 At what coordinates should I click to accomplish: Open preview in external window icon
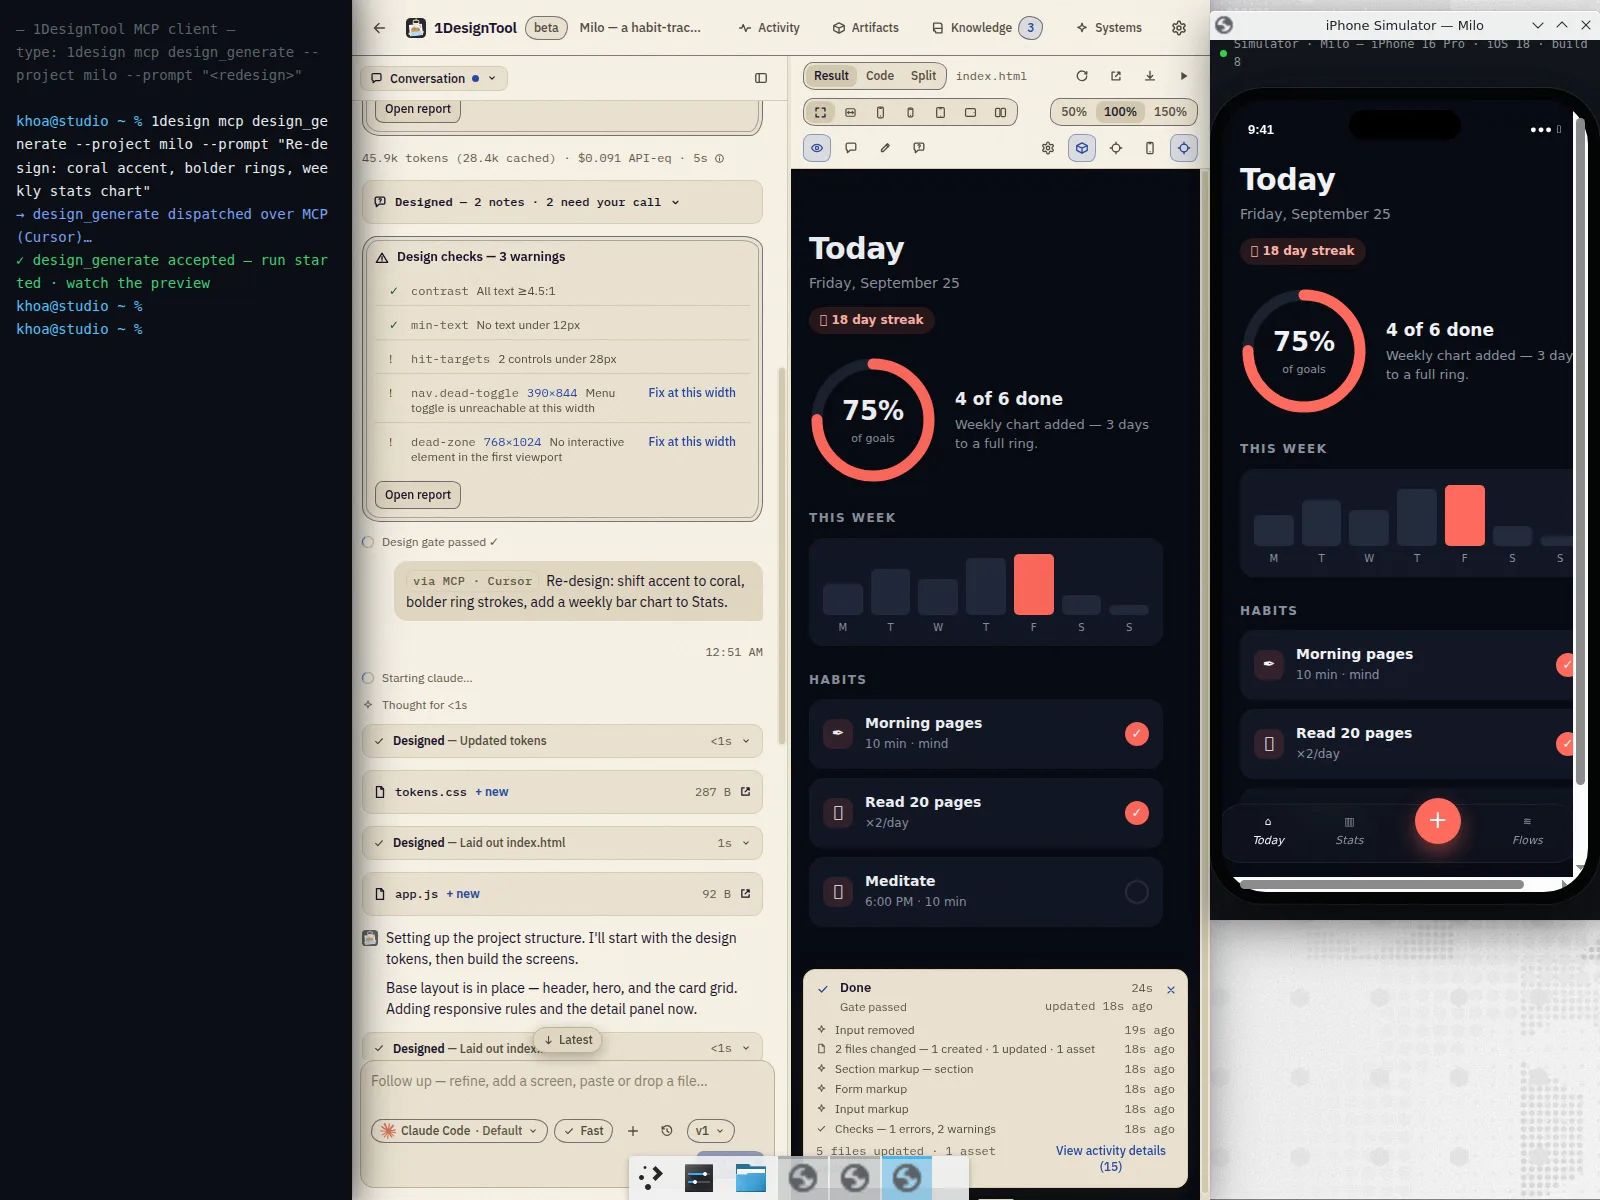(1116, 76)
